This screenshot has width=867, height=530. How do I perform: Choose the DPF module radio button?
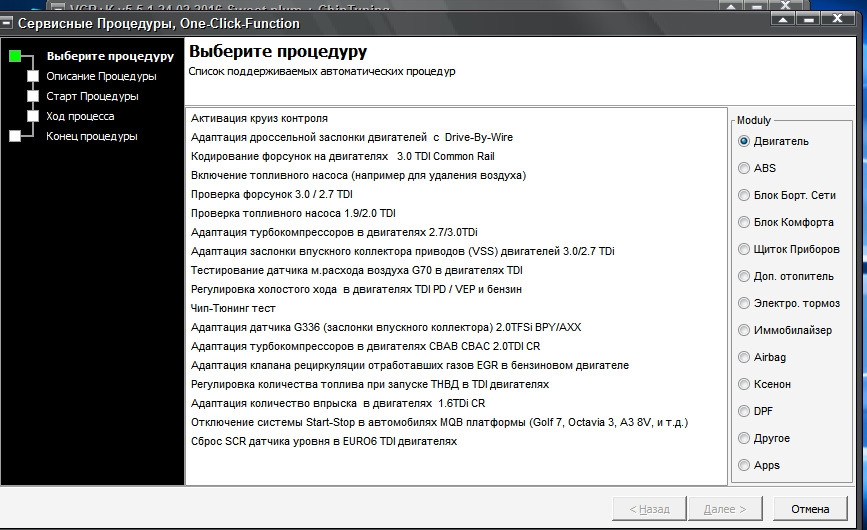point(743,411)
